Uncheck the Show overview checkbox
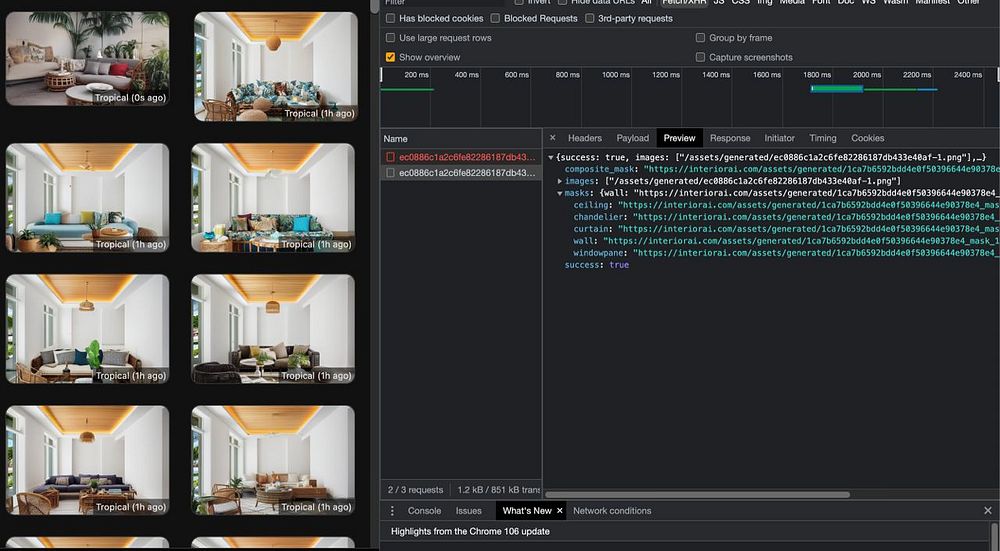Viewport: 1000px width, 551px height. click(x=391, y=57)
